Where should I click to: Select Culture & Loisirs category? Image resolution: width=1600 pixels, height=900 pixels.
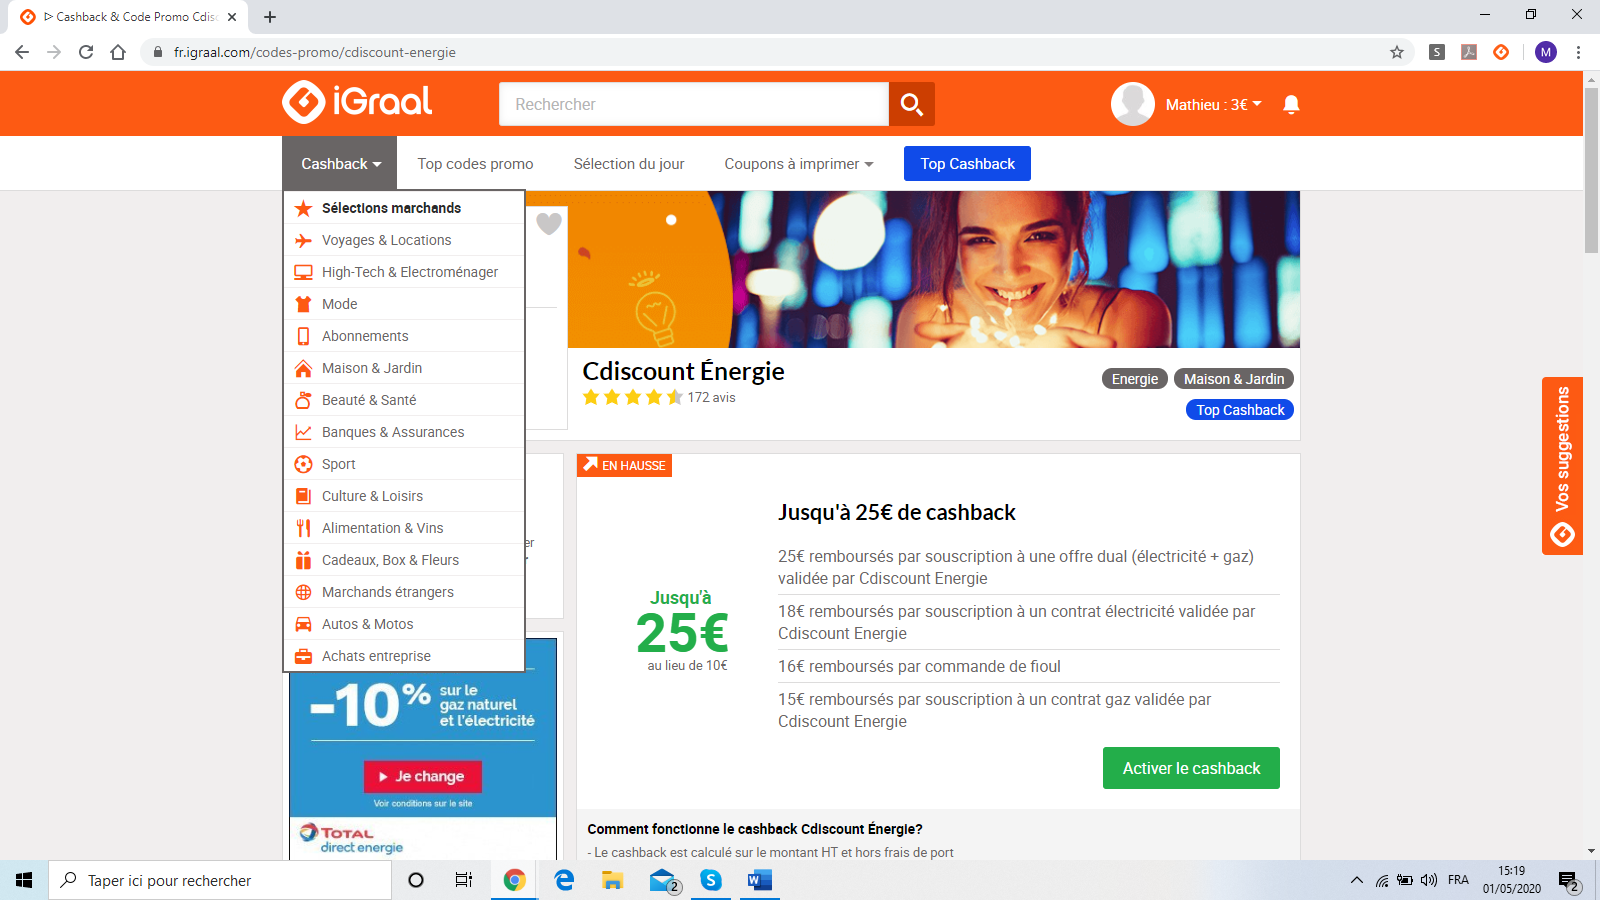(404, 496)
